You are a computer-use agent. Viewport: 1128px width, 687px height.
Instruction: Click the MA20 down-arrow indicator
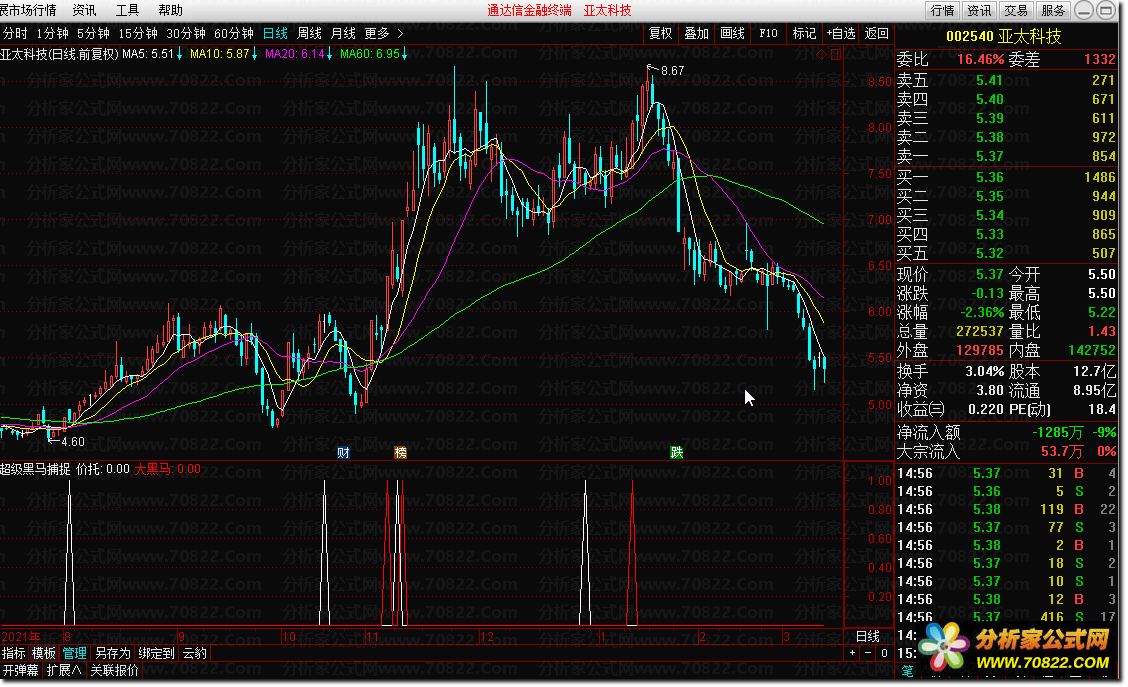[329, 54]
